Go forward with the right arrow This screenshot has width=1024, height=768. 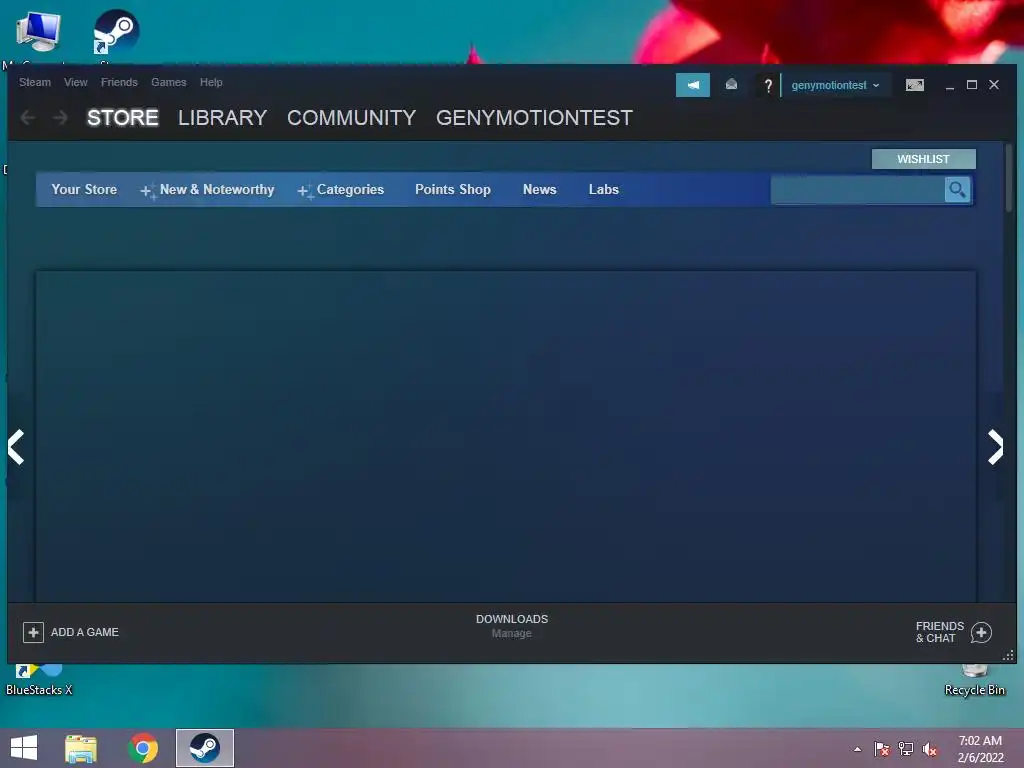pyautogui.click(x=60, y=118)
